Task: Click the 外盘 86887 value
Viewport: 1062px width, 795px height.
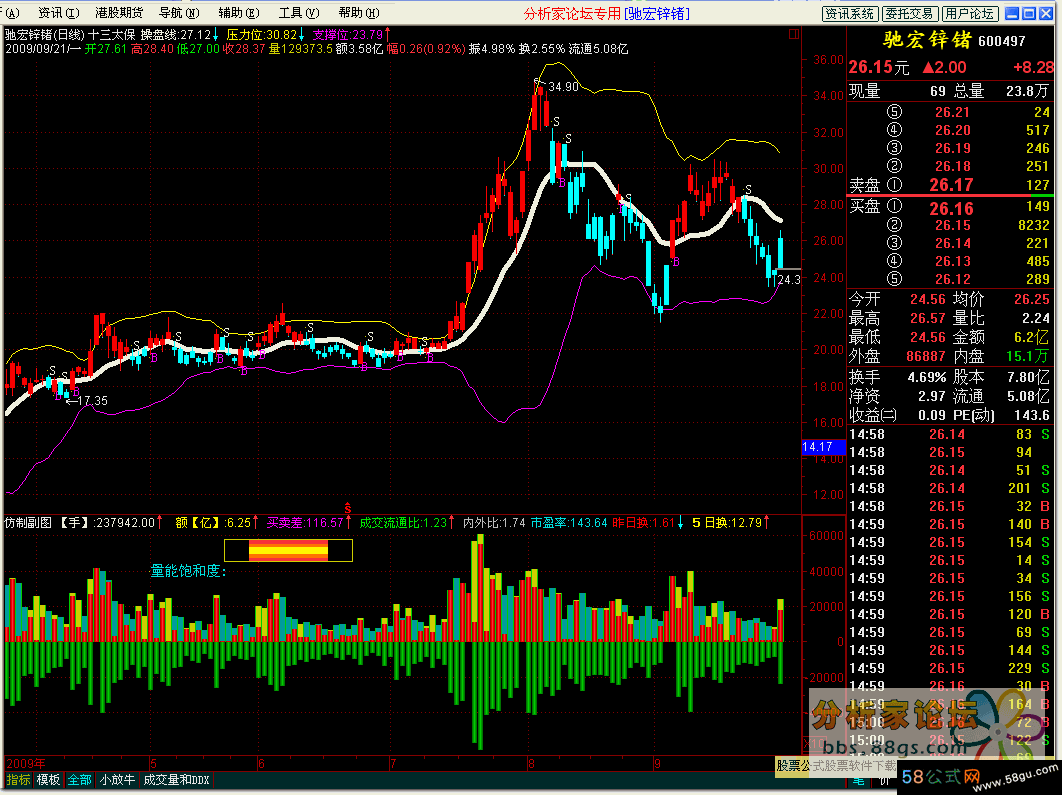Action: click(x=926, y=356)
